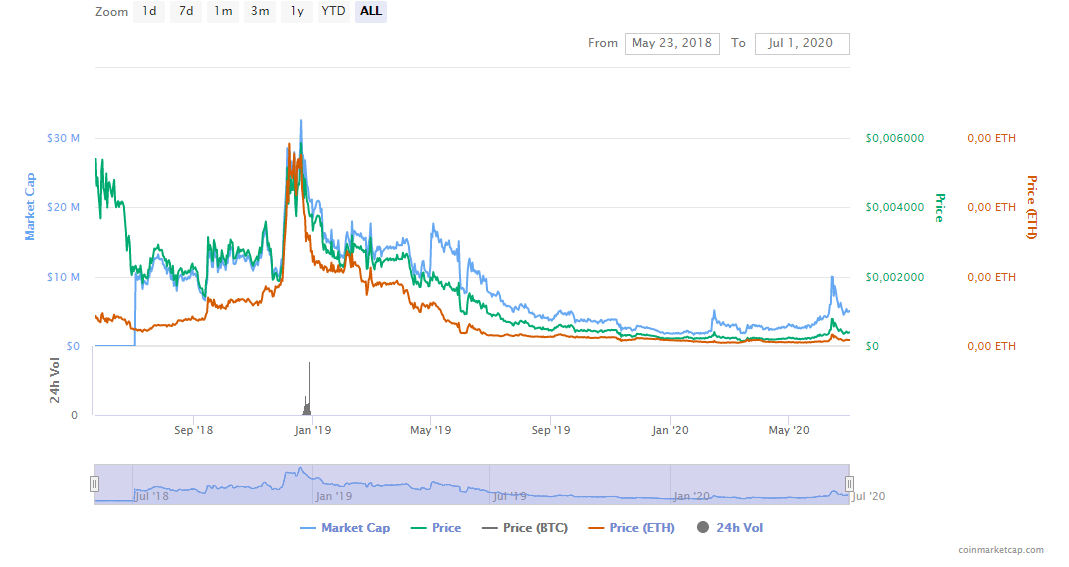
Task: Switch zoom to YTD
Action: click(333, 12)
